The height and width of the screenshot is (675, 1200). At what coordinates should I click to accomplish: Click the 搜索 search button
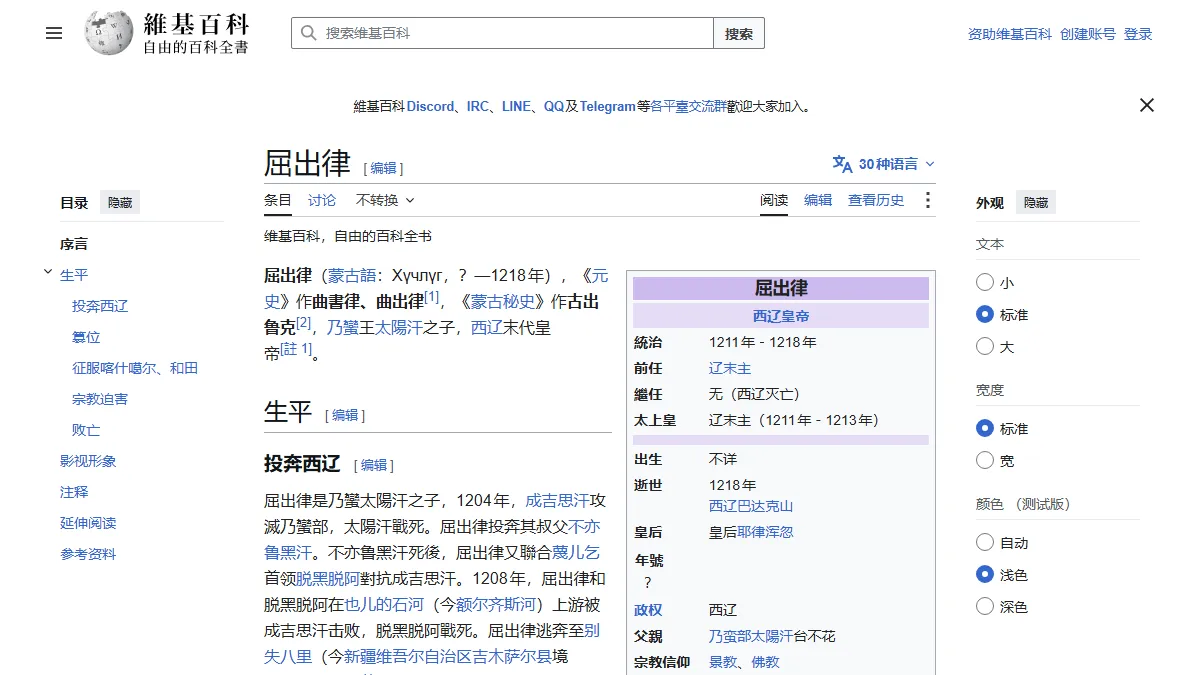coord(739,33)
